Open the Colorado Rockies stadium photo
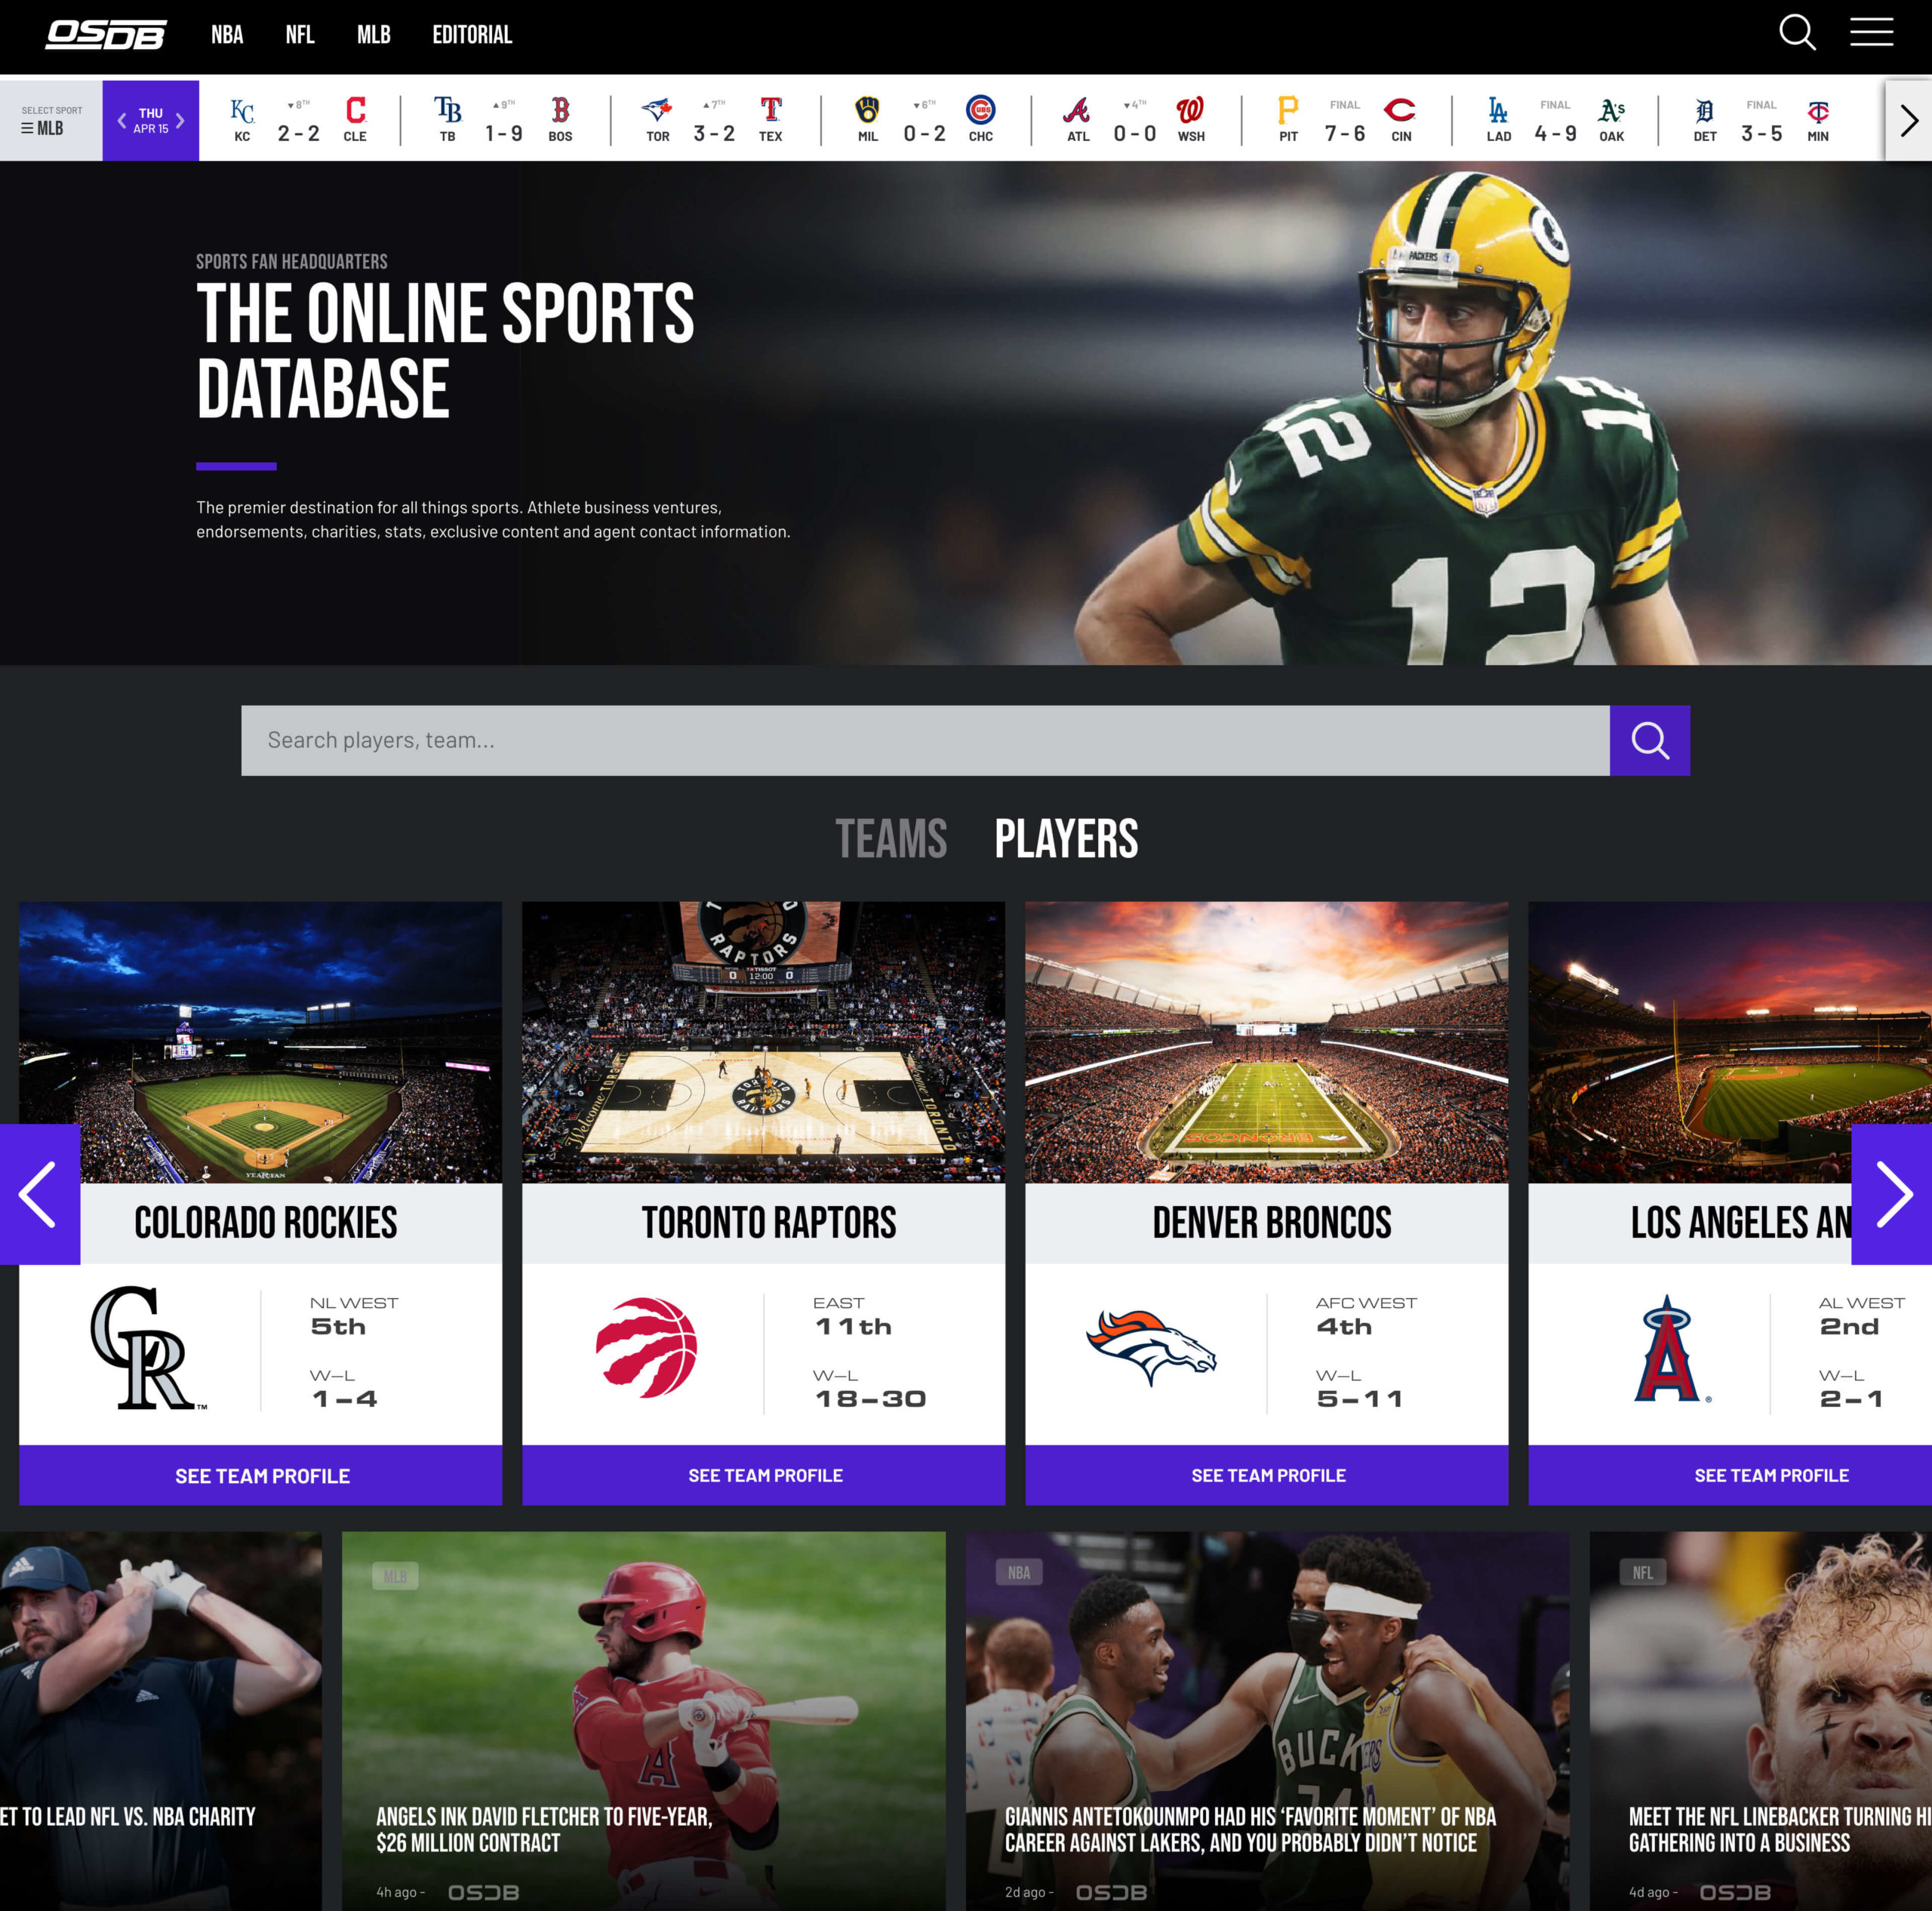 coord(261,1042)
